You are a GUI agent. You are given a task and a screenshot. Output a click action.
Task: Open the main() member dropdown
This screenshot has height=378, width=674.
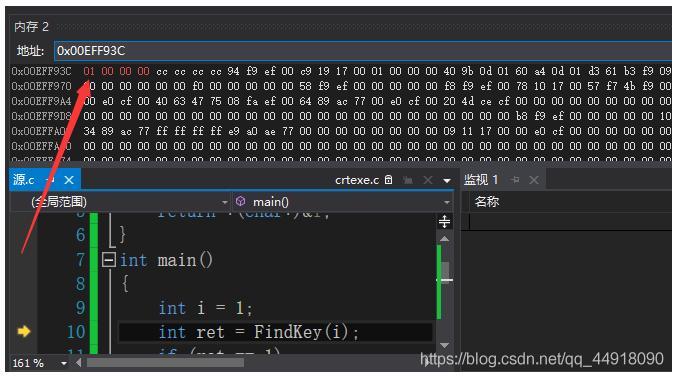[343, 202]
